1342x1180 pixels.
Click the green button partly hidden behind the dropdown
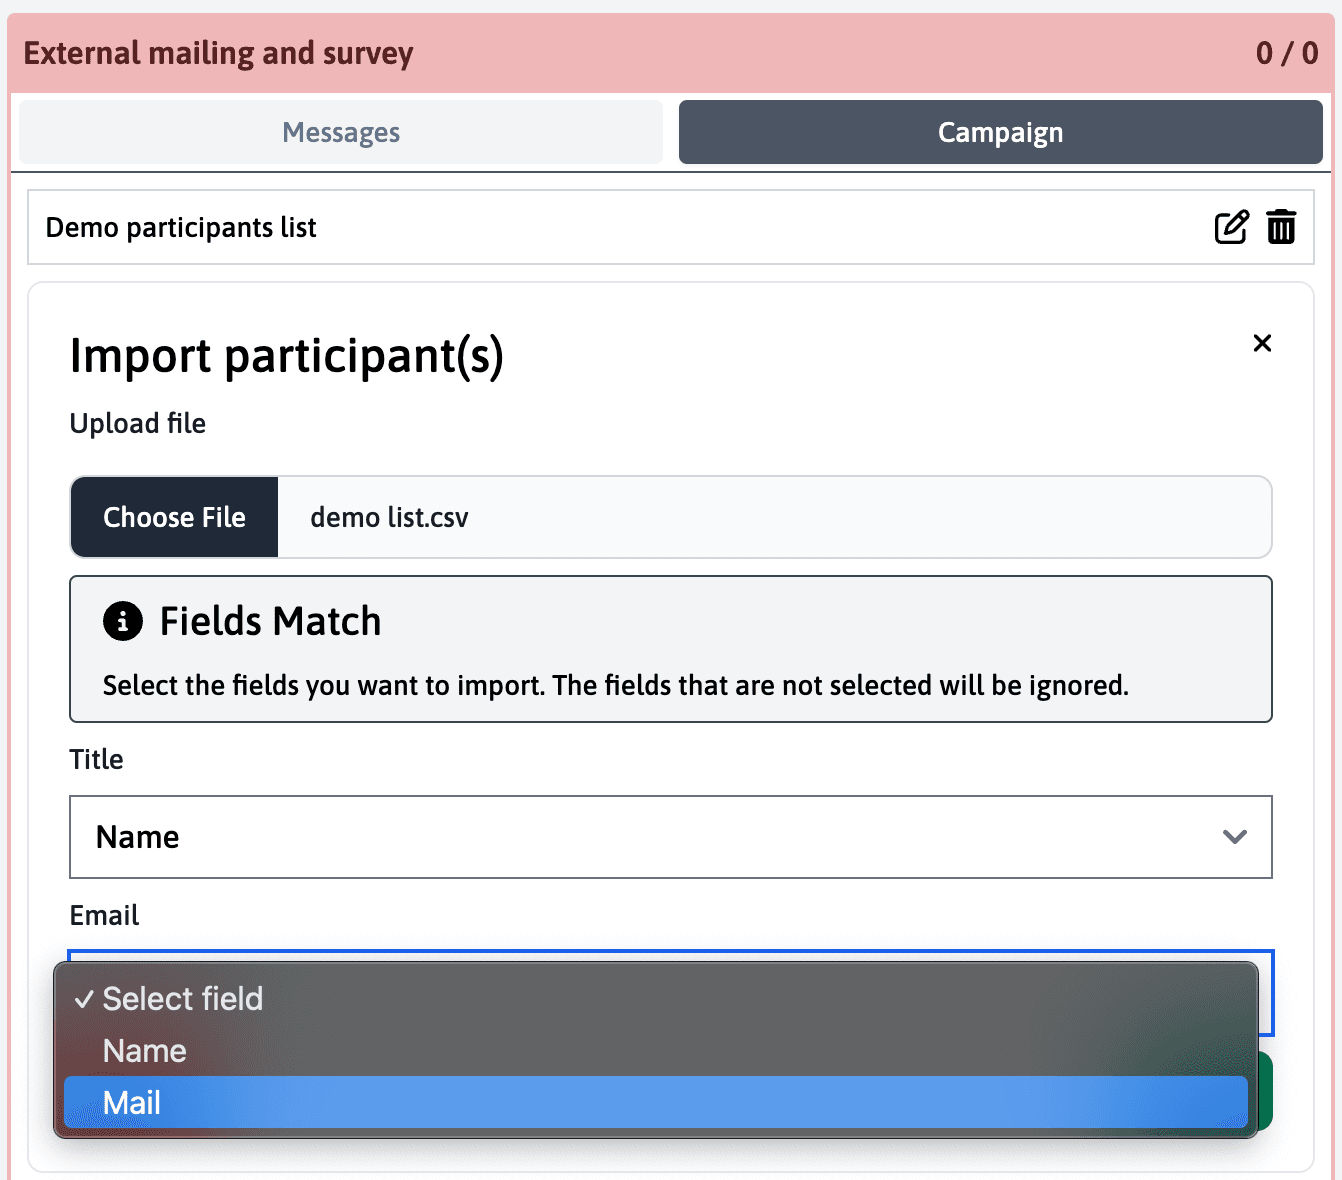[1265, 1091]
